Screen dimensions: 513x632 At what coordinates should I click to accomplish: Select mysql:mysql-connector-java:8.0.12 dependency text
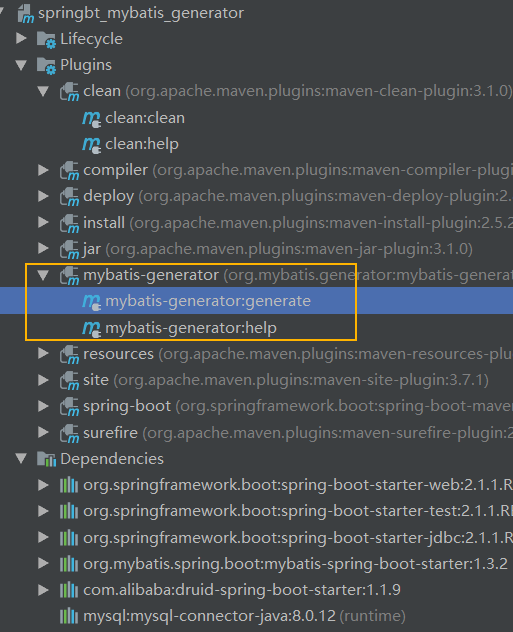point(209,616)
